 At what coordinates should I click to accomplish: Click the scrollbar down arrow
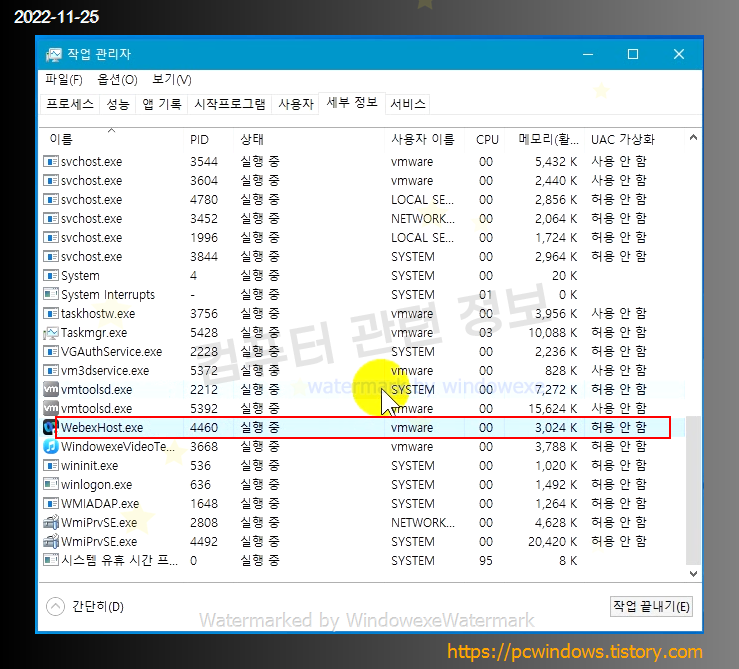click(693, 574)
